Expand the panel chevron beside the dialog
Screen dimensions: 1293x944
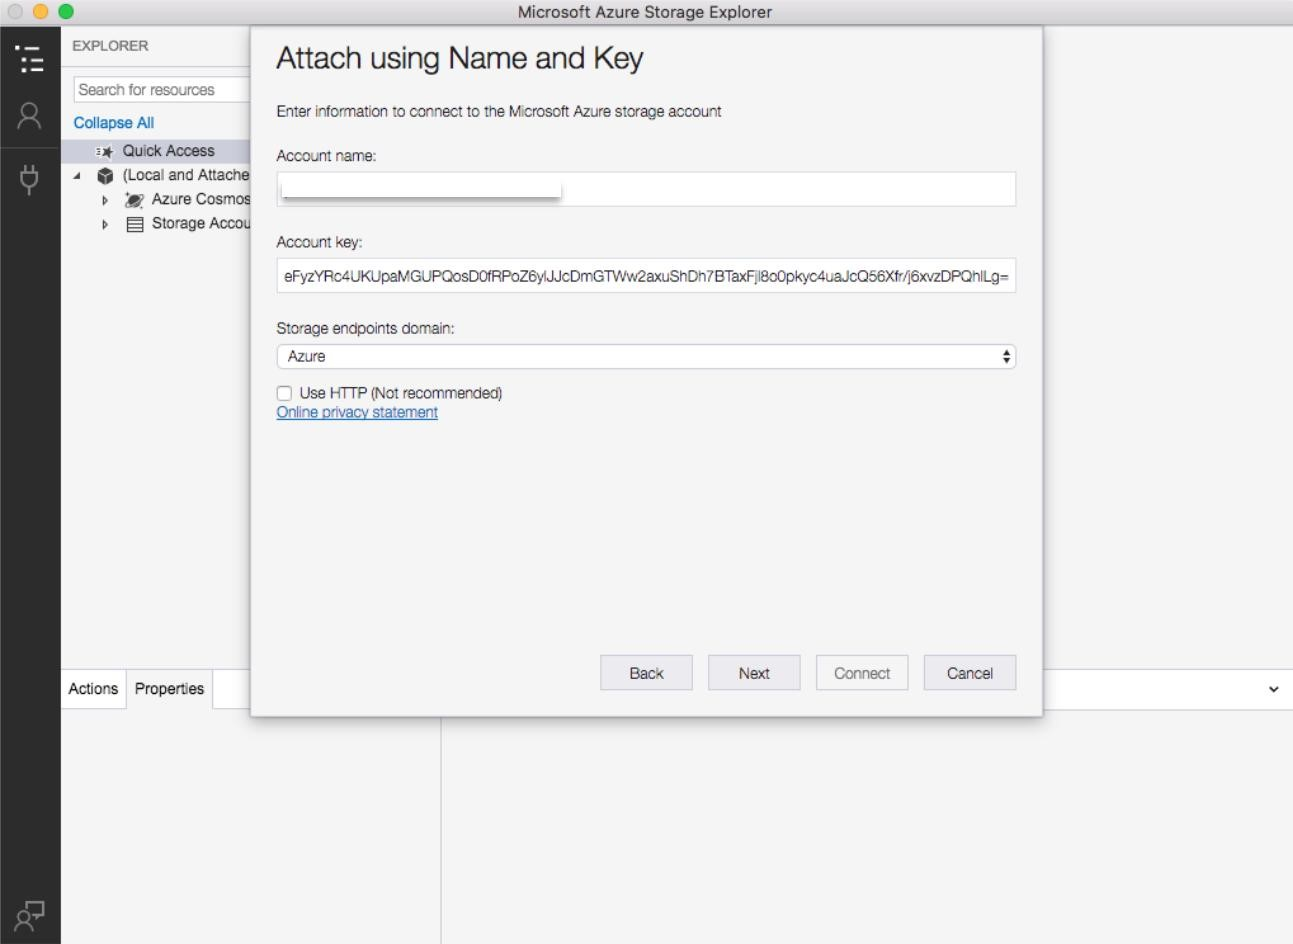coord(1273,689)
